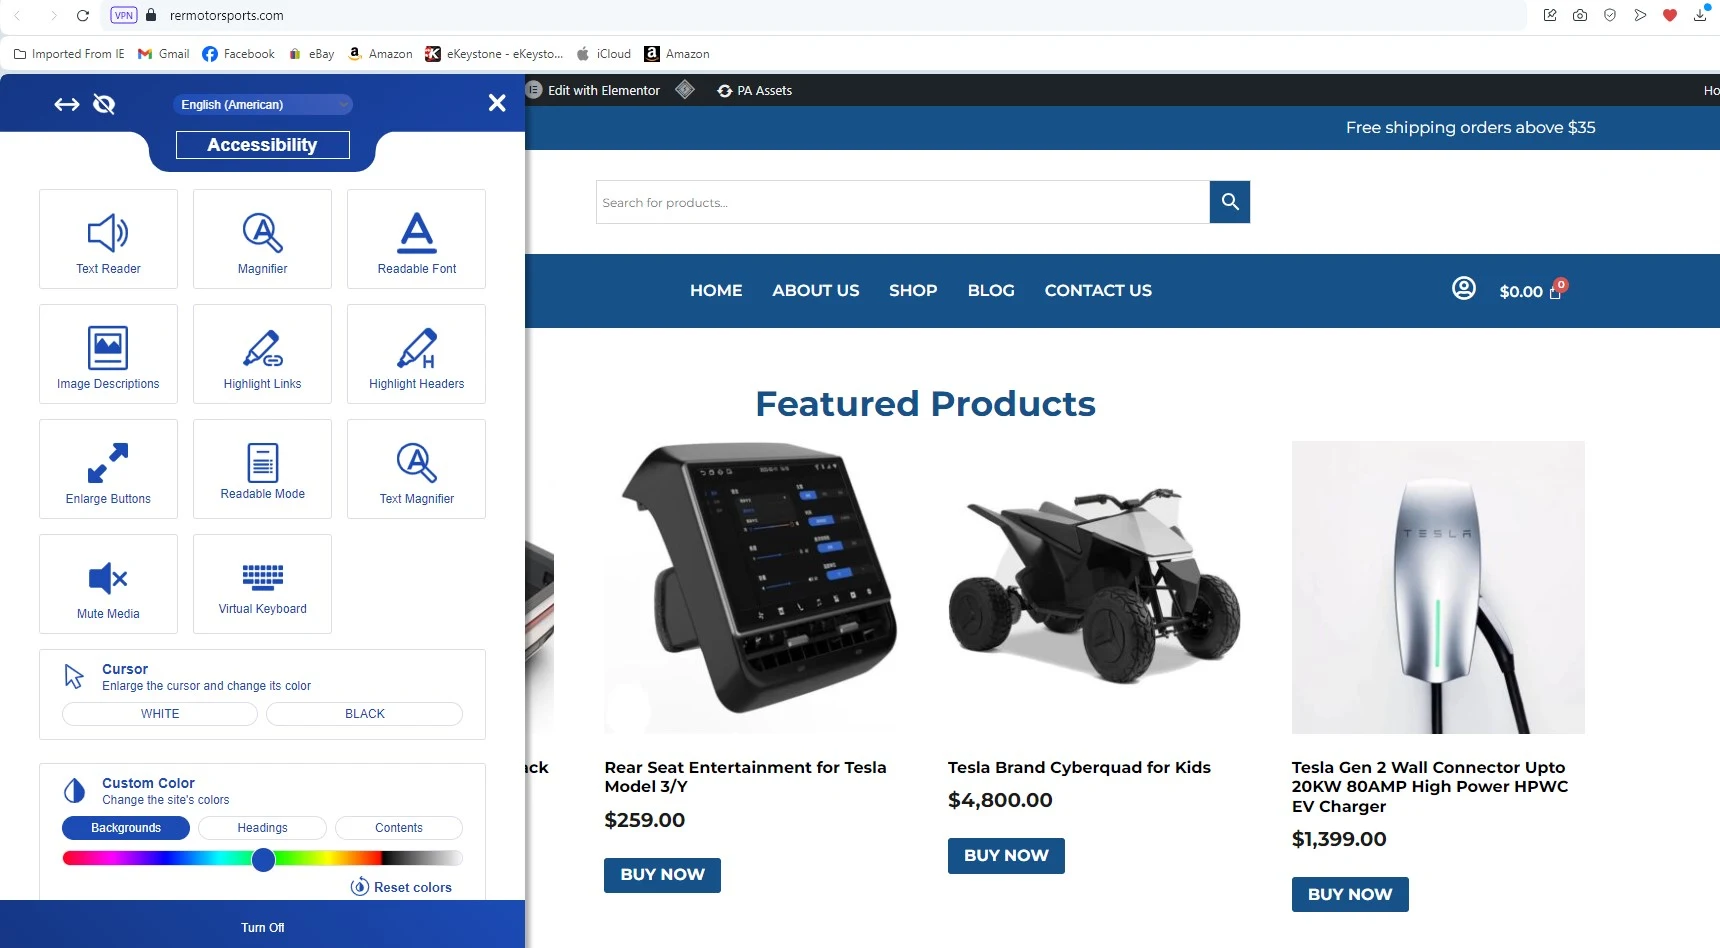Image resolution: width=1720 pixels, height=948 pixels.
Task: Click Edit with Elementor
Action: tap(594, 90)
